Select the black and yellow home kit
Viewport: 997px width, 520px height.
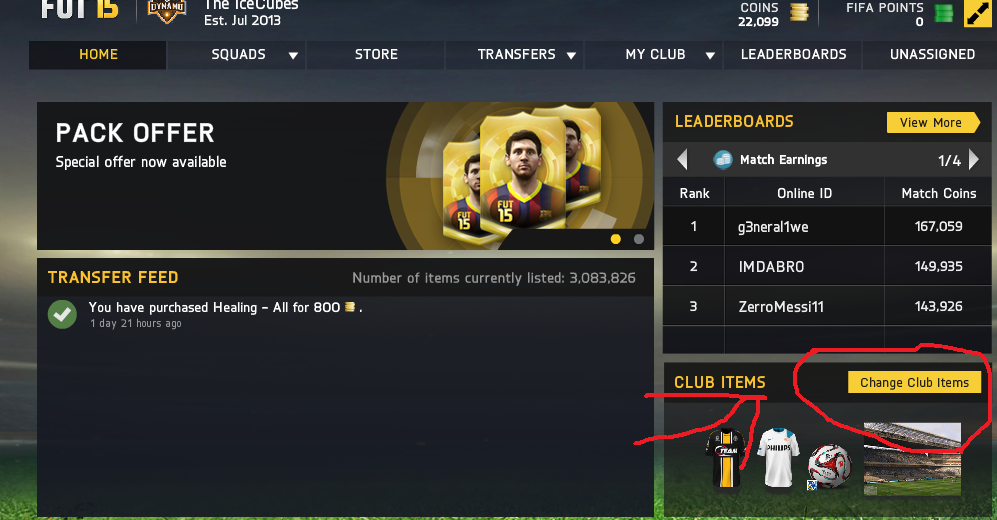725,458
